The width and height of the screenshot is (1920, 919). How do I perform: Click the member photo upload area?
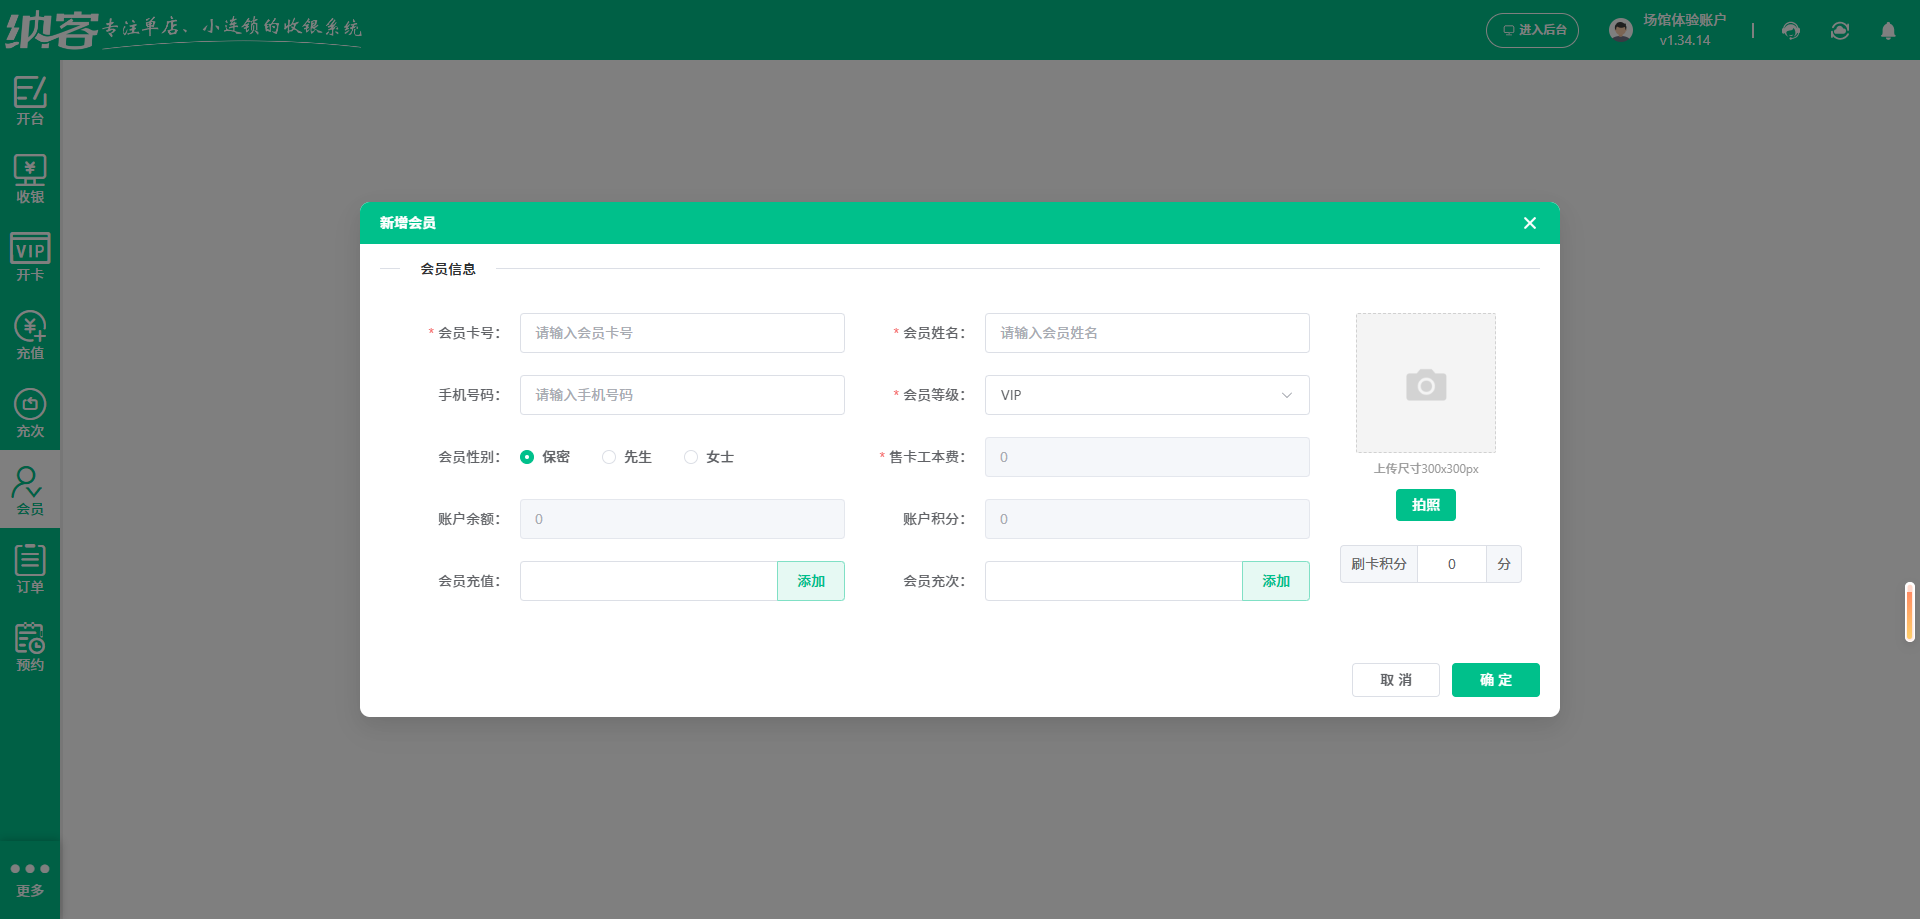[x=1425, y=383]
